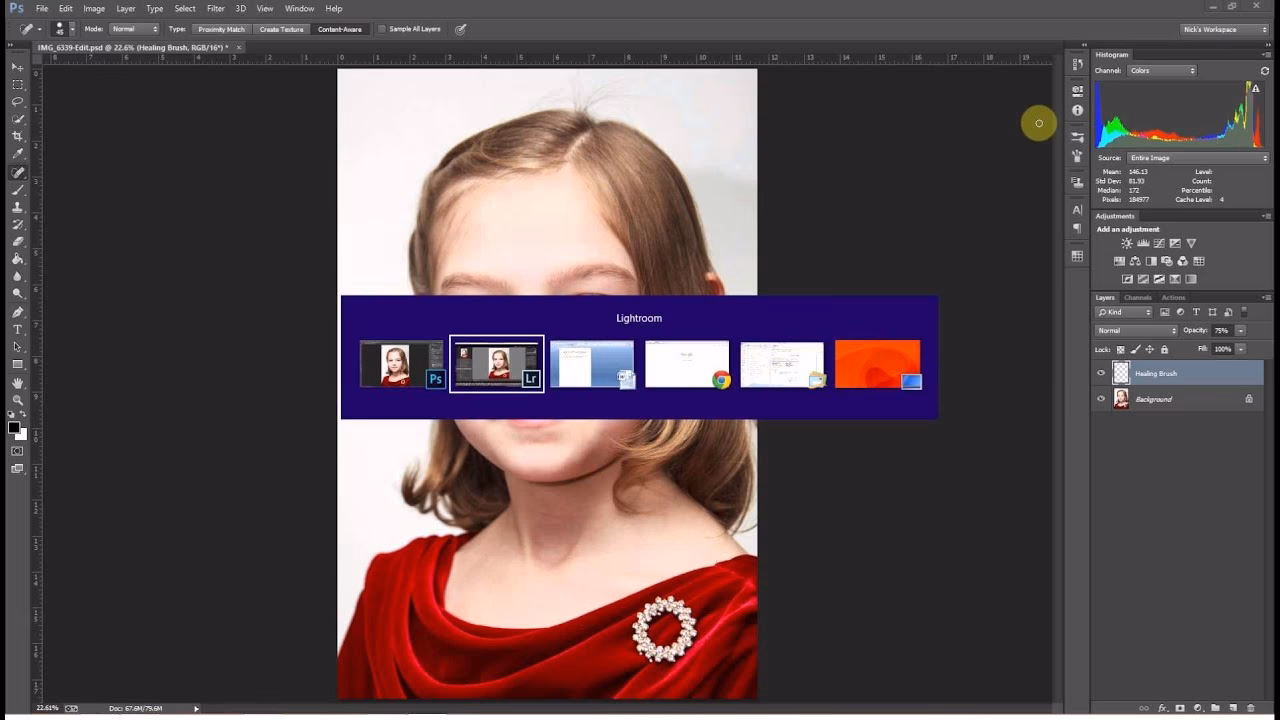The image size is (1280, 720).
Task: Enable the Sample All Layers checkbox
Action: (x=382, y=29)
